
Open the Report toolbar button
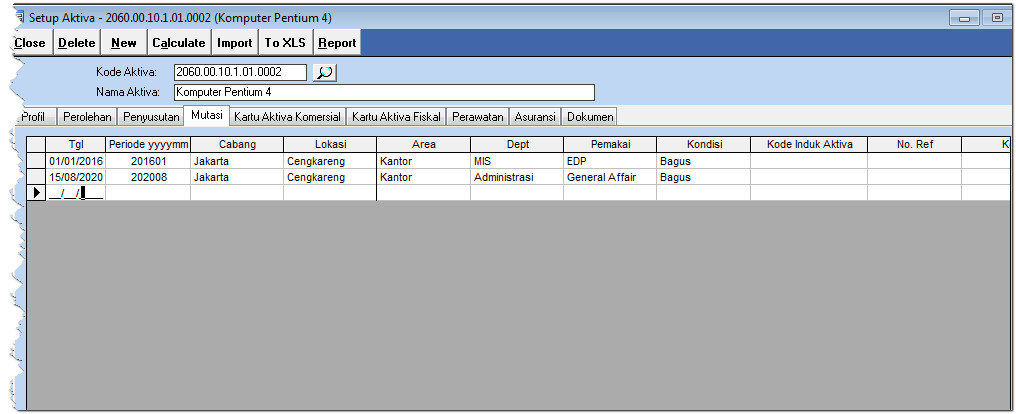pyautogui.click(x=337, y=43)
